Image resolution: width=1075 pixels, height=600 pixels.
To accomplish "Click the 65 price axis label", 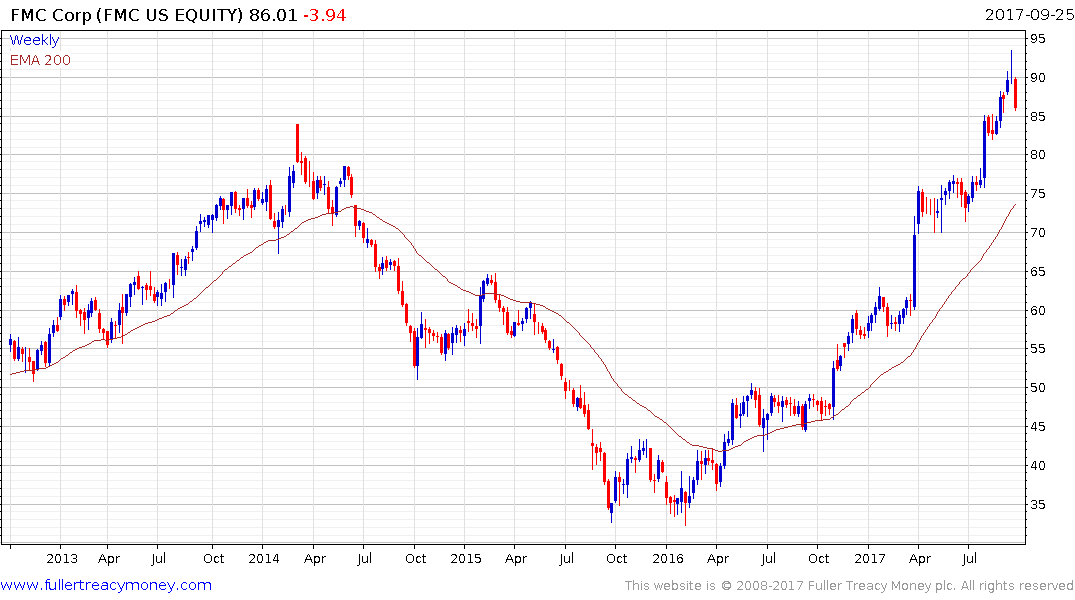I will [1038, 272].
